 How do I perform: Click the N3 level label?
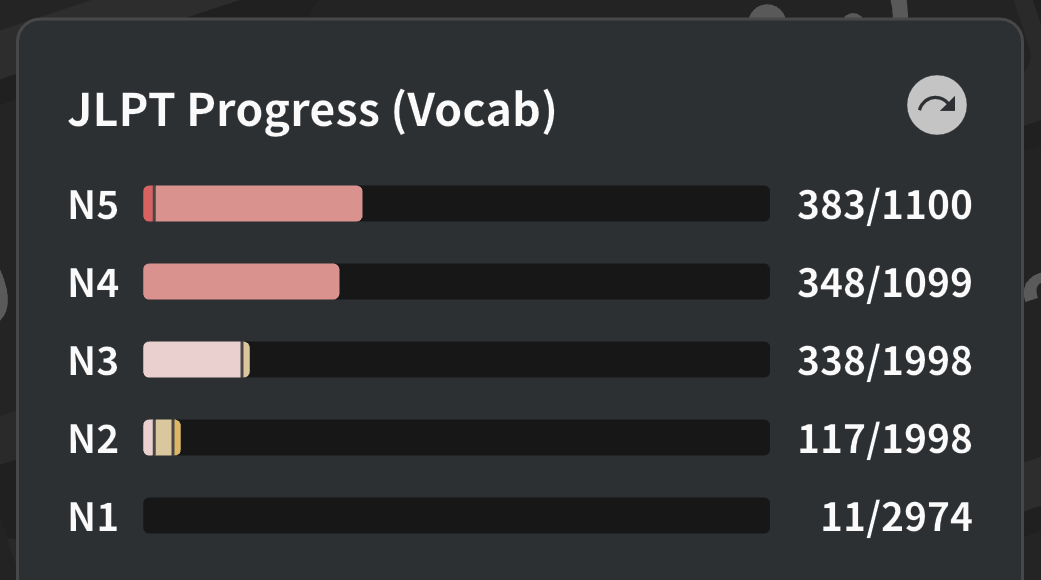tap(93, 361)
